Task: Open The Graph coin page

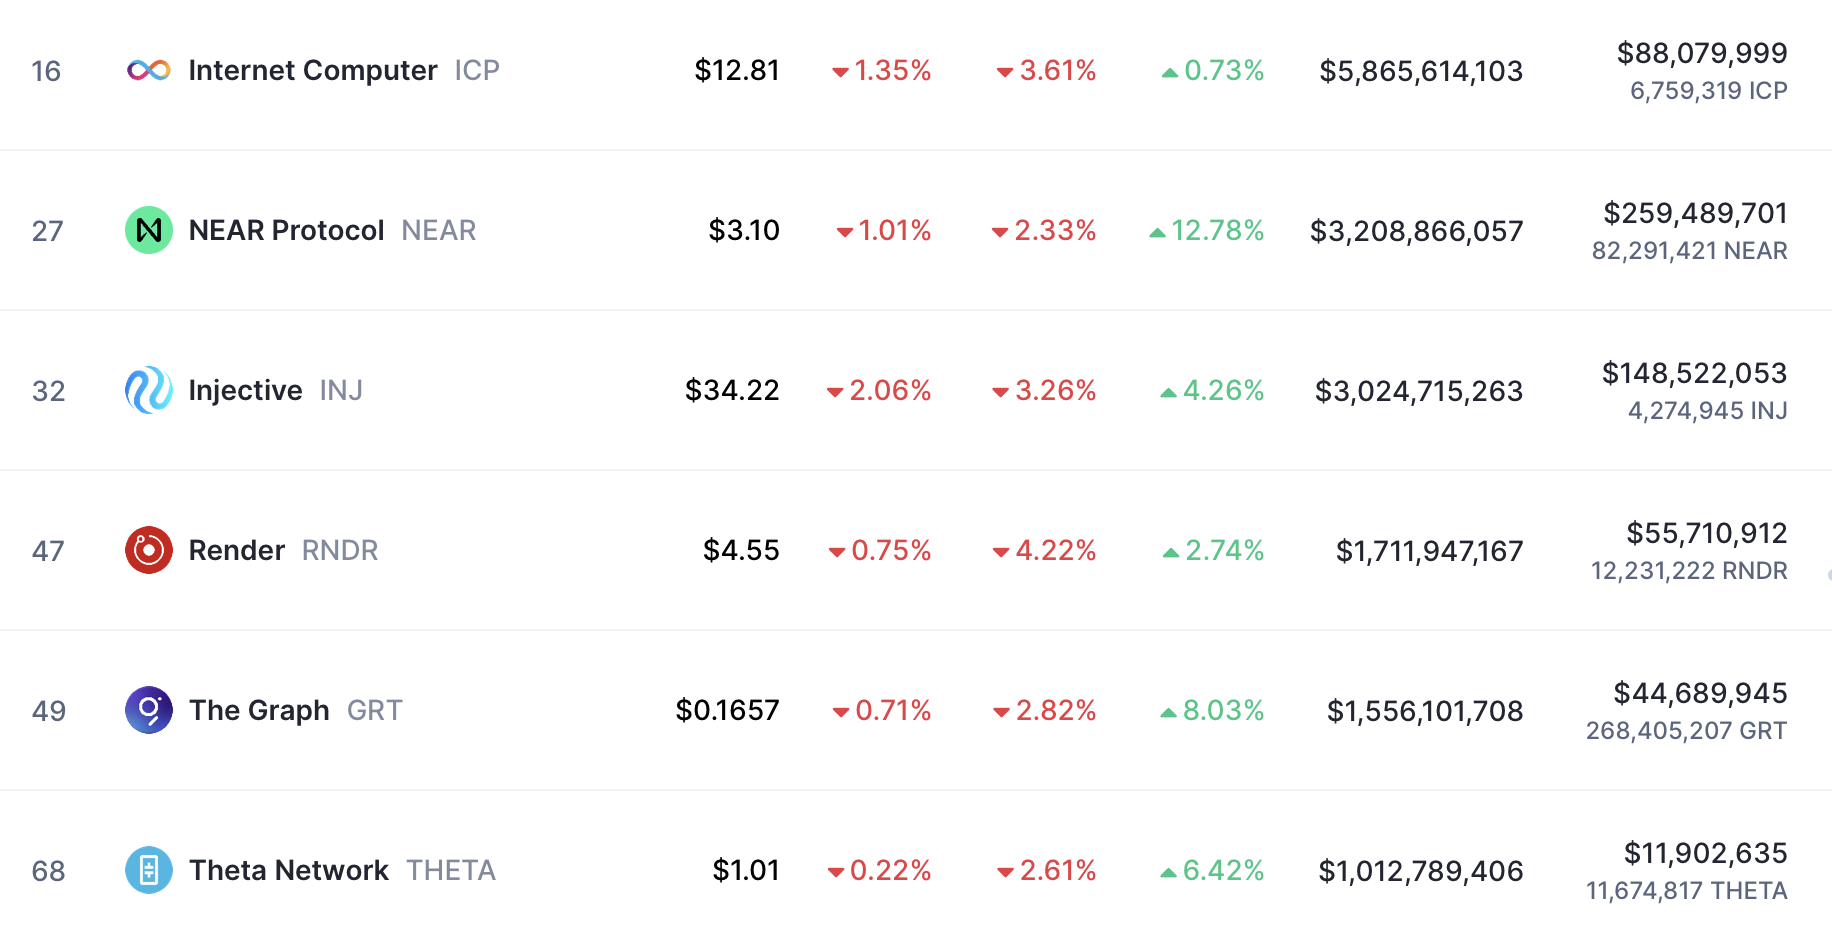Action: coord(260,710)
